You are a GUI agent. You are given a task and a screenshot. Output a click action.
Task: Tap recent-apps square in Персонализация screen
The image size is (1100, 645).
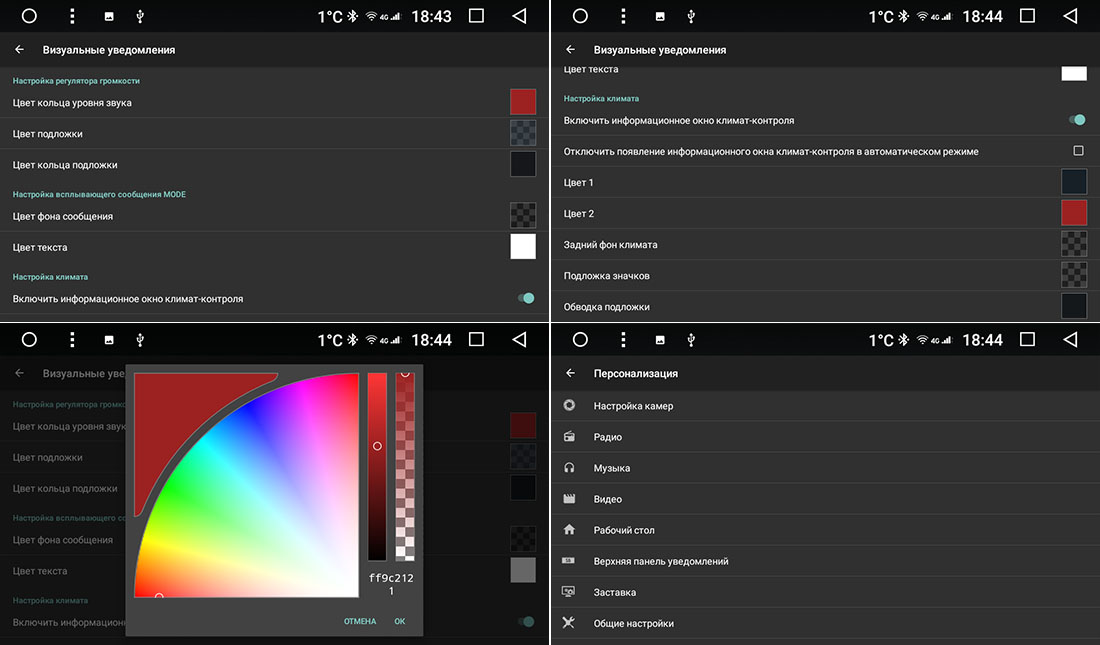1027,340
